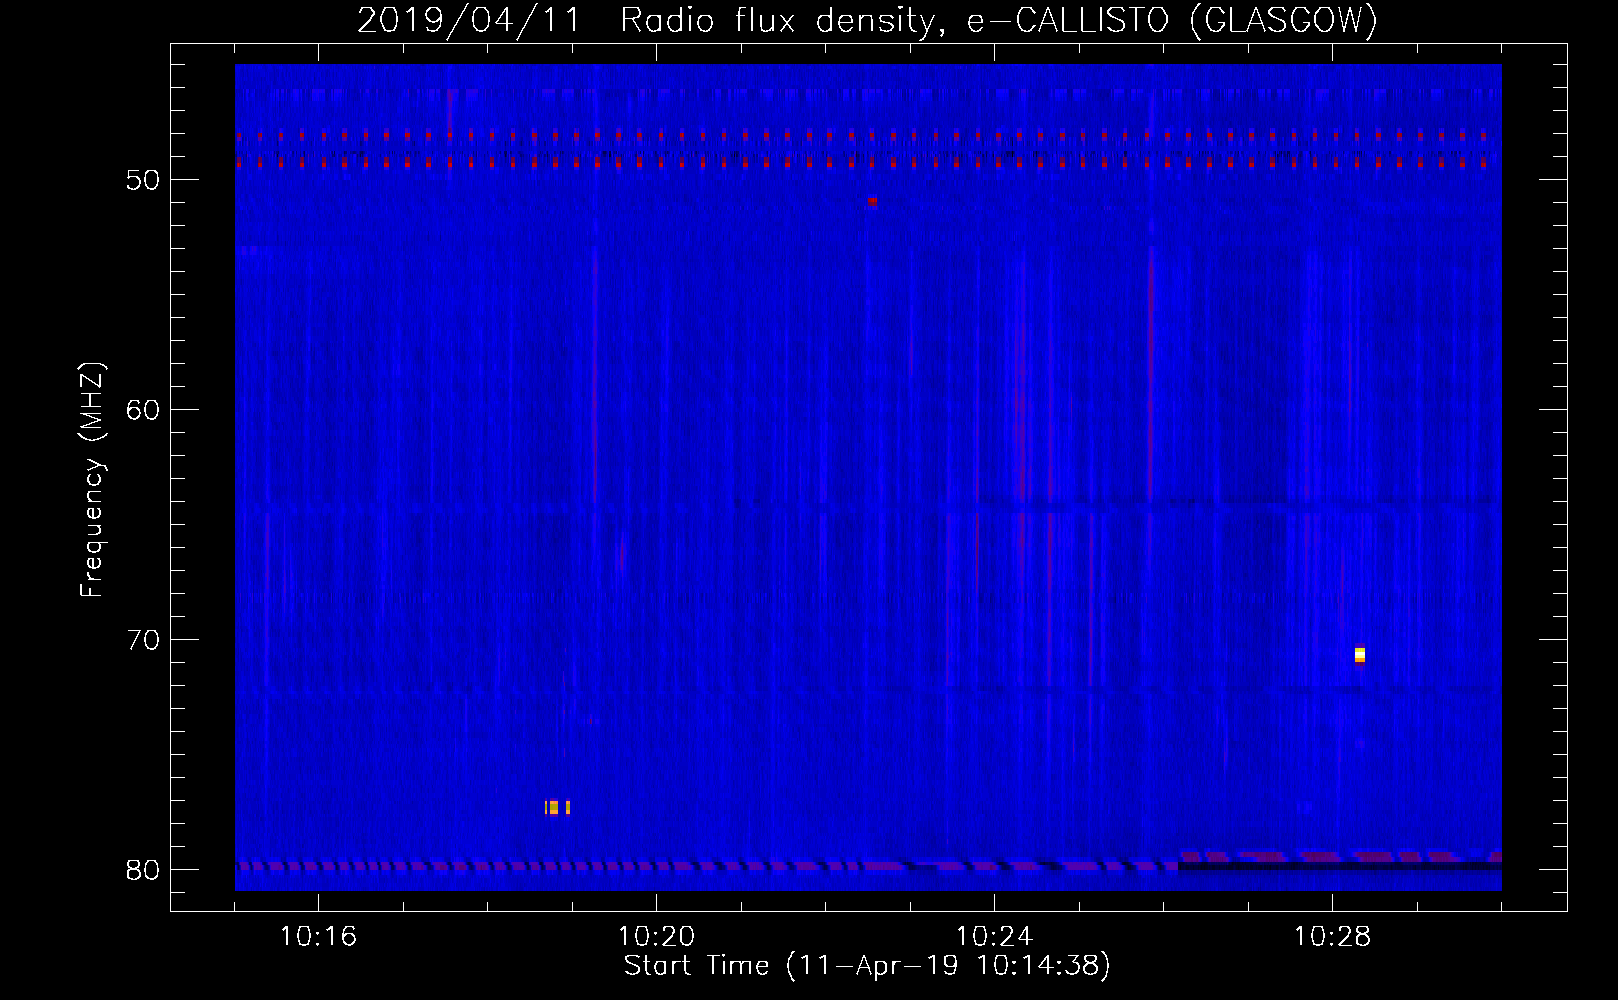The height and width of the screenshot is (1000, 1618).
Task: Click the isolated red spot near 51 MHz
Action: [872, 201]
